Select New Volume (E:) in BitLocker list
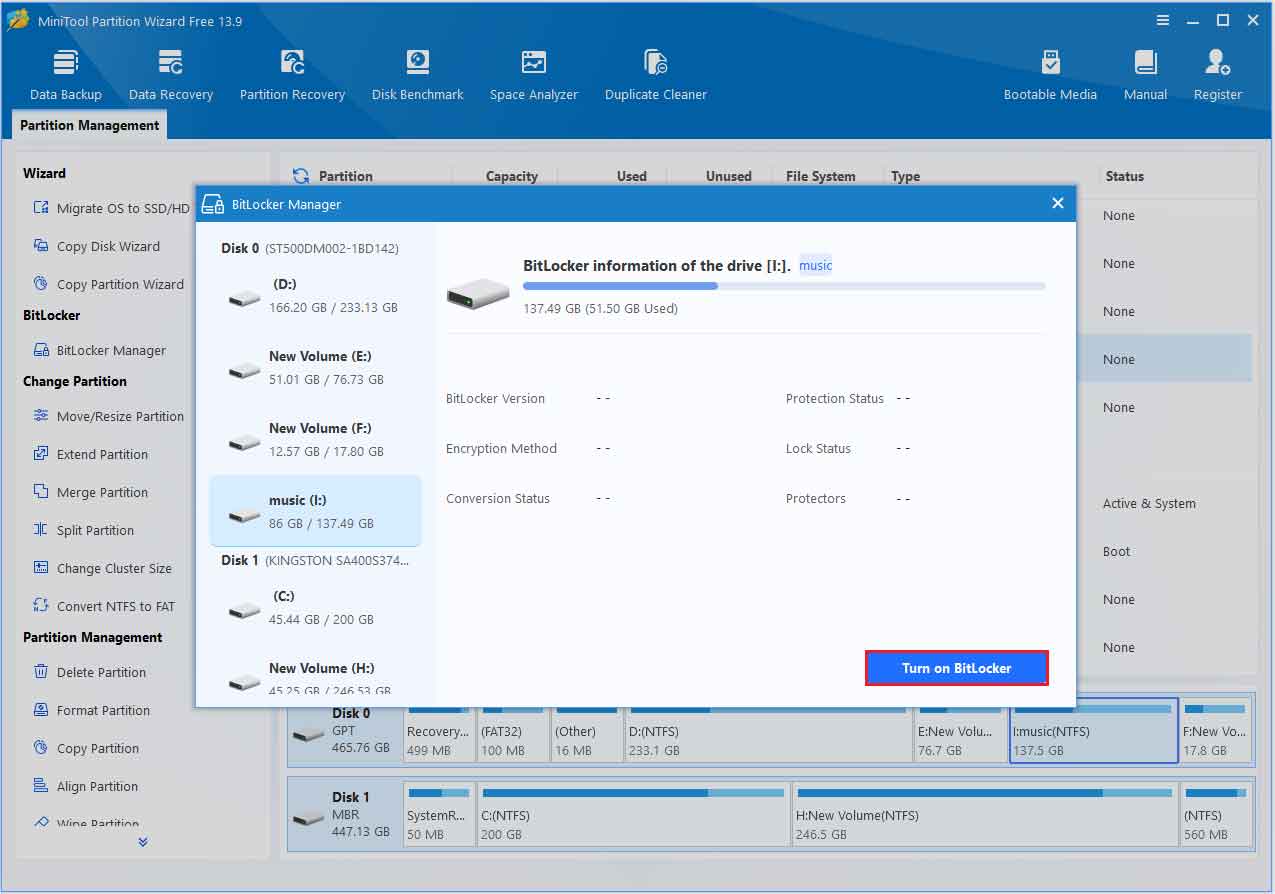 coord(316,367)
